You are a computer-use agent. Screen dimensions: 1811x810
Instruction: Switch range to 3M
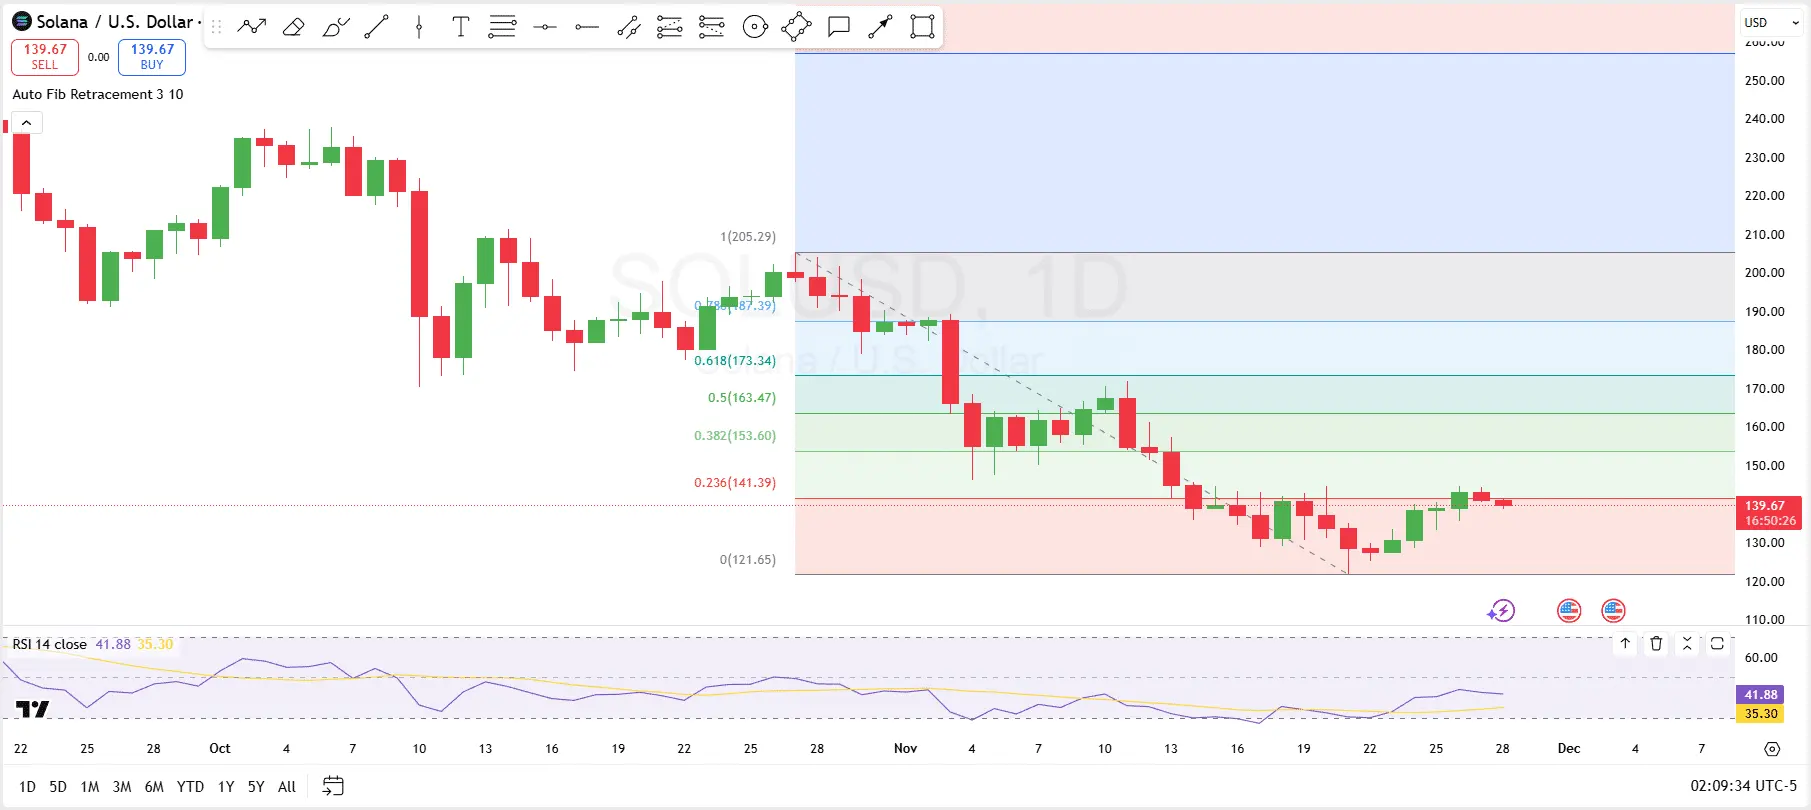tap(121, 787)
